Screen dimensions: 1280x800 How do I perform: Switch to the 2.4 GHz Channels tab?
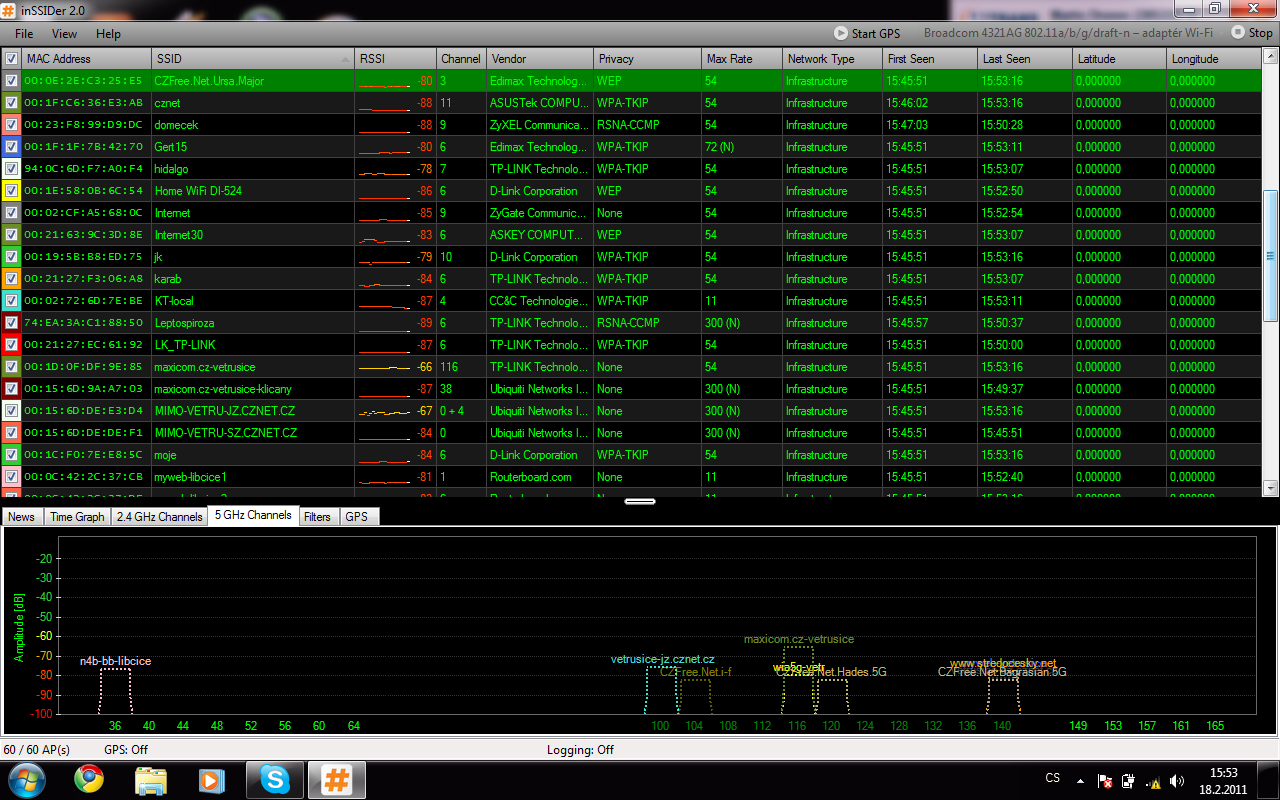[x=159, y=517]
